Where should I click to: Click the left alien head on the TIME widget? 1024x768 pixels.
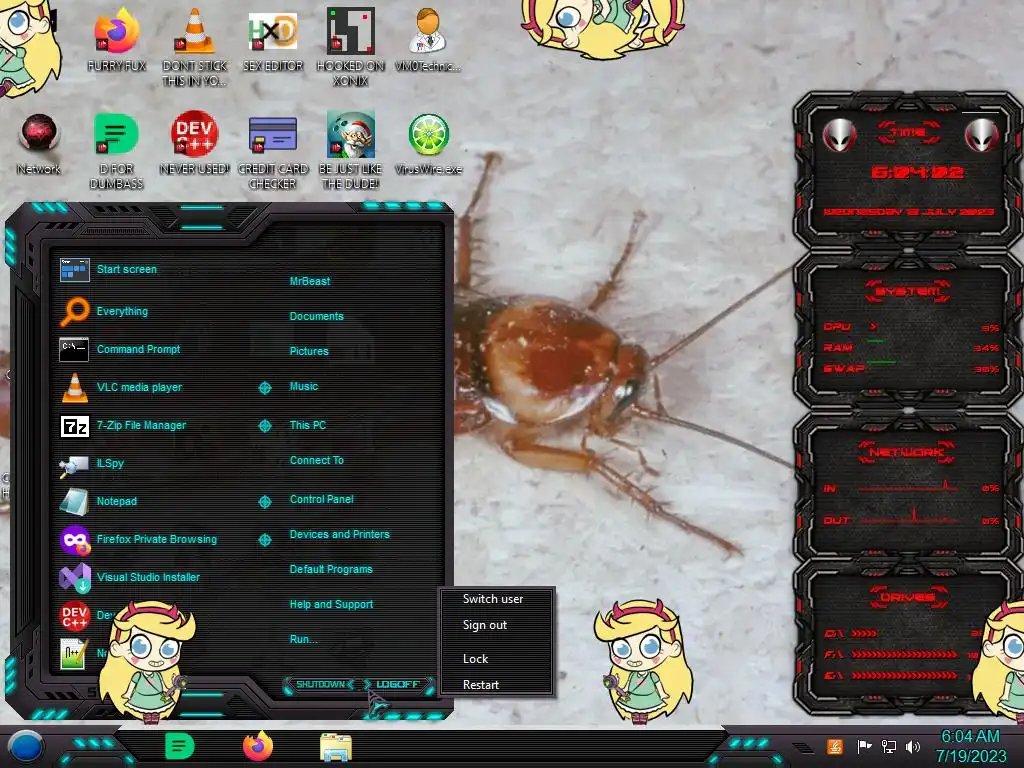pyautogui.click(x=839, y=136)
